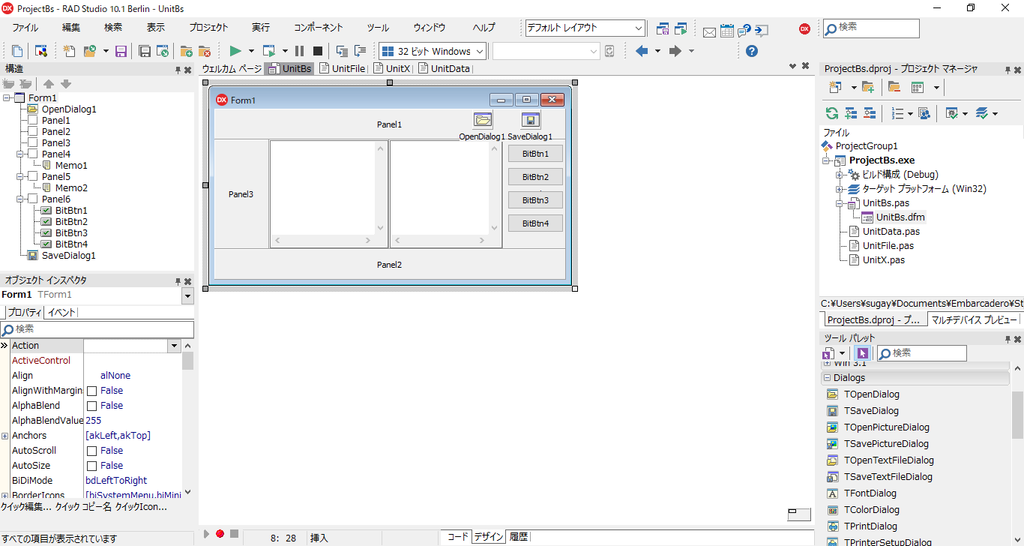
Task: Click the BitBtn4 button on the form
Action: tap(536, 223)
